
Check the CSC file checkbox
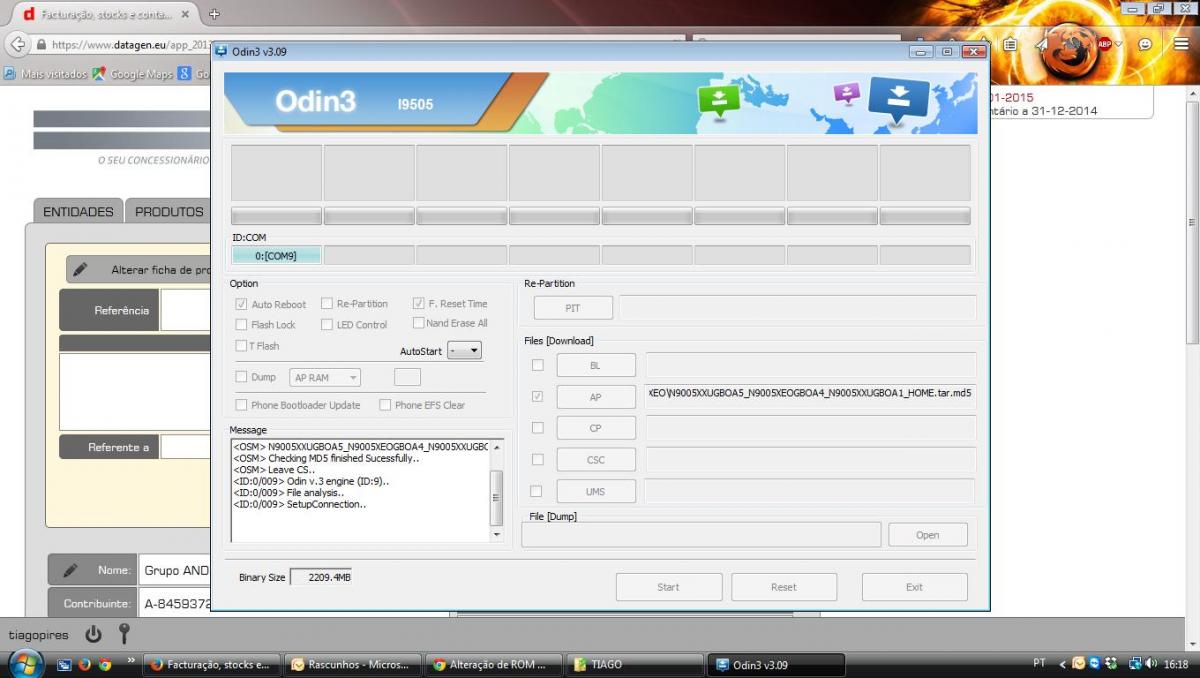[x=537, y=459]
